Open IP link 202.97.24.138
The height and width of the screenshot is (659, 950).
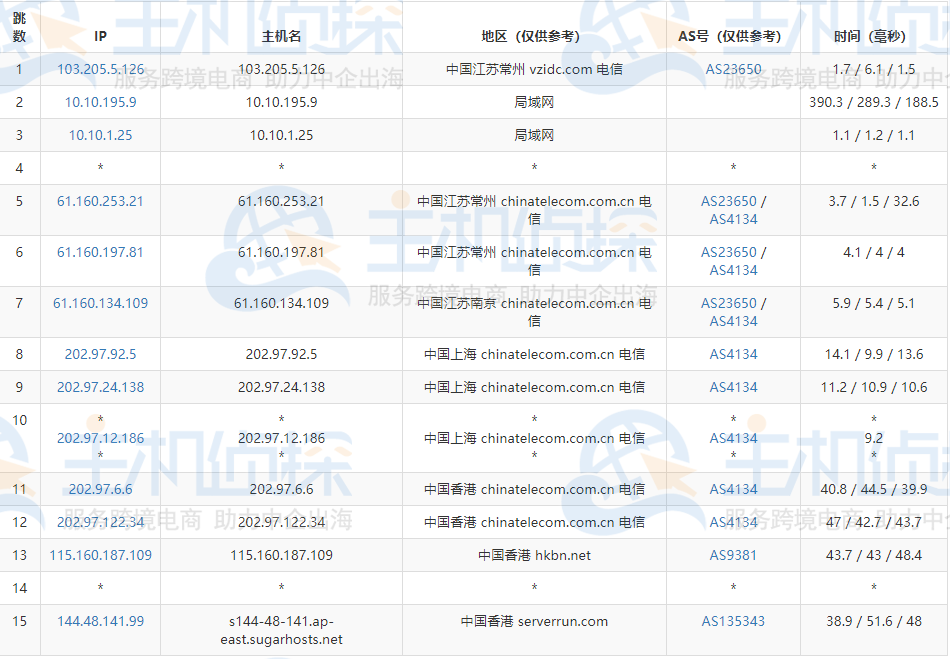click(101, 387)
